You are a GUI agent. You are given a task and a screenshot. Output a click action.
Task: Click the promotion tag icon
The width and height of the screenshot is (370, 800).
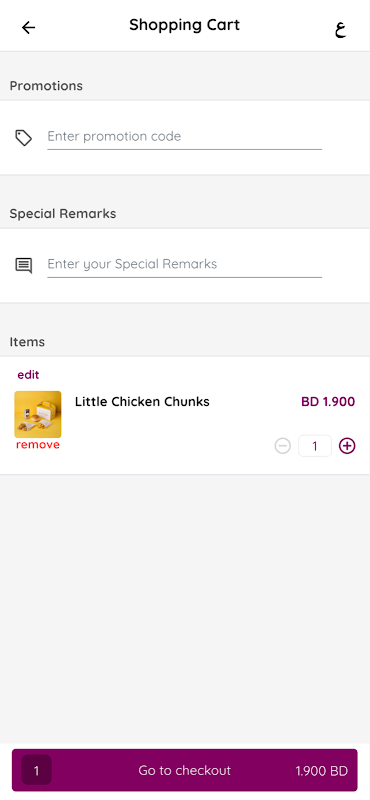pos(23,138)
